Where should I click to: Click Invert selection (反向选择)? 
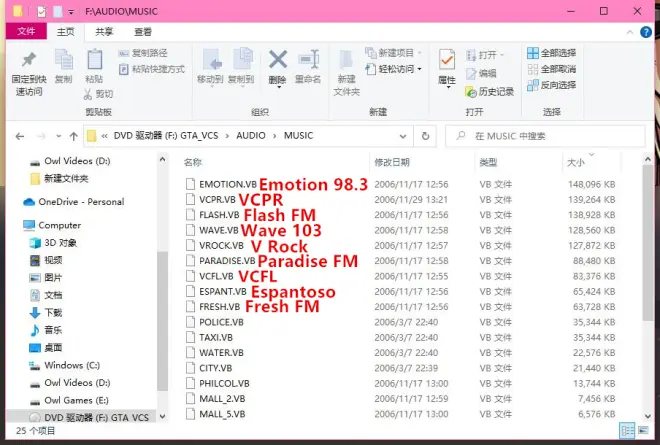coord(551,85)
